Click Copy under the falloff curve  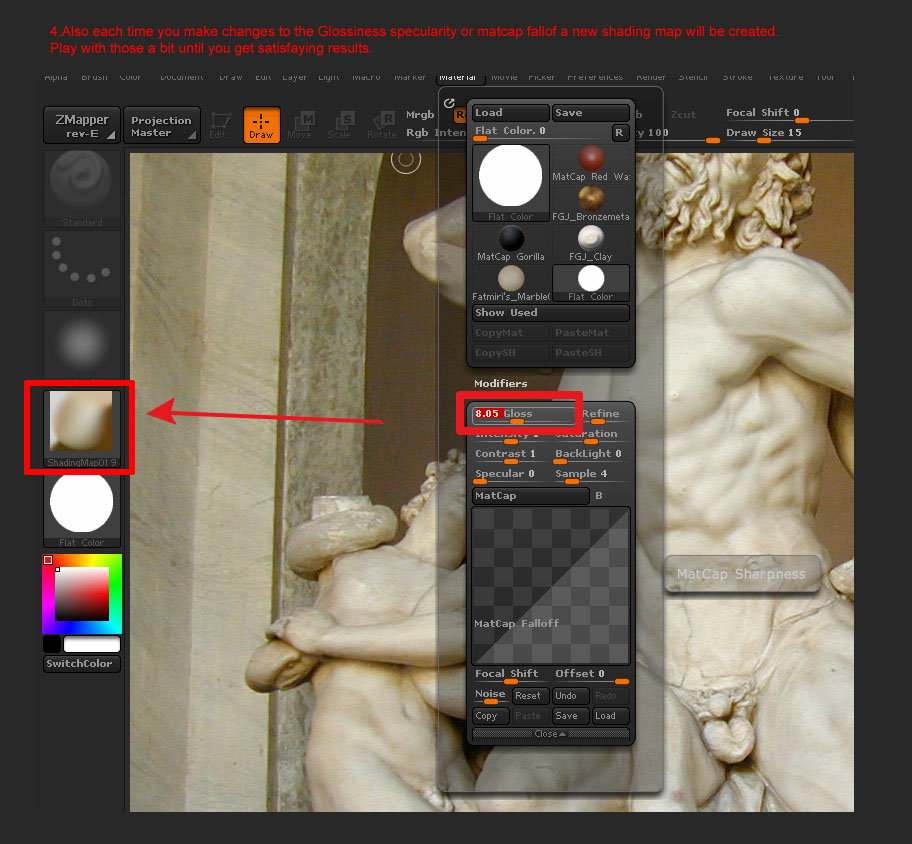[x=491, y=716]
